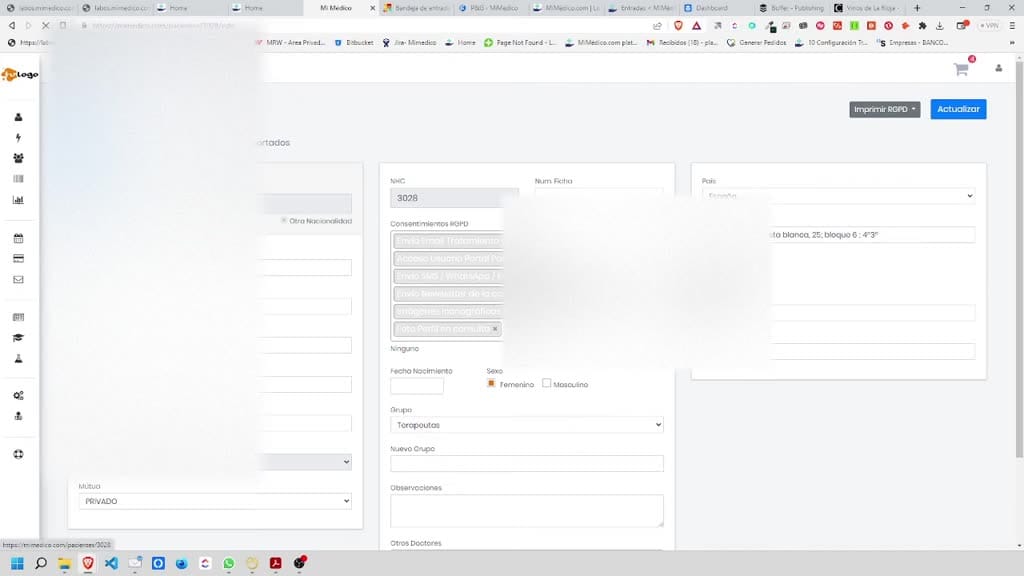
Task: Click the share page icon in address bar
Action: [657, 25]
